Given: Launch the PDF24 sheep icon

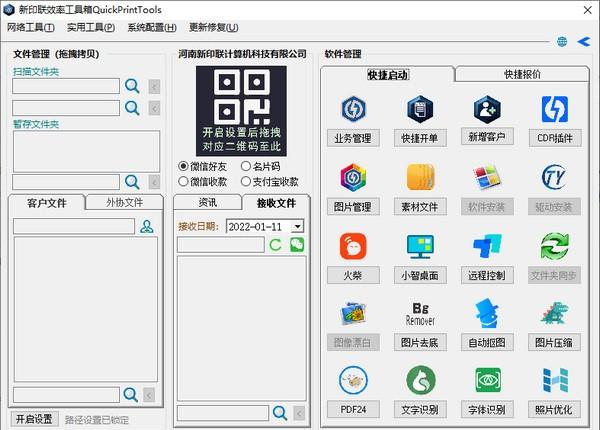Looking at the screenshot, I should click(353, 380).
